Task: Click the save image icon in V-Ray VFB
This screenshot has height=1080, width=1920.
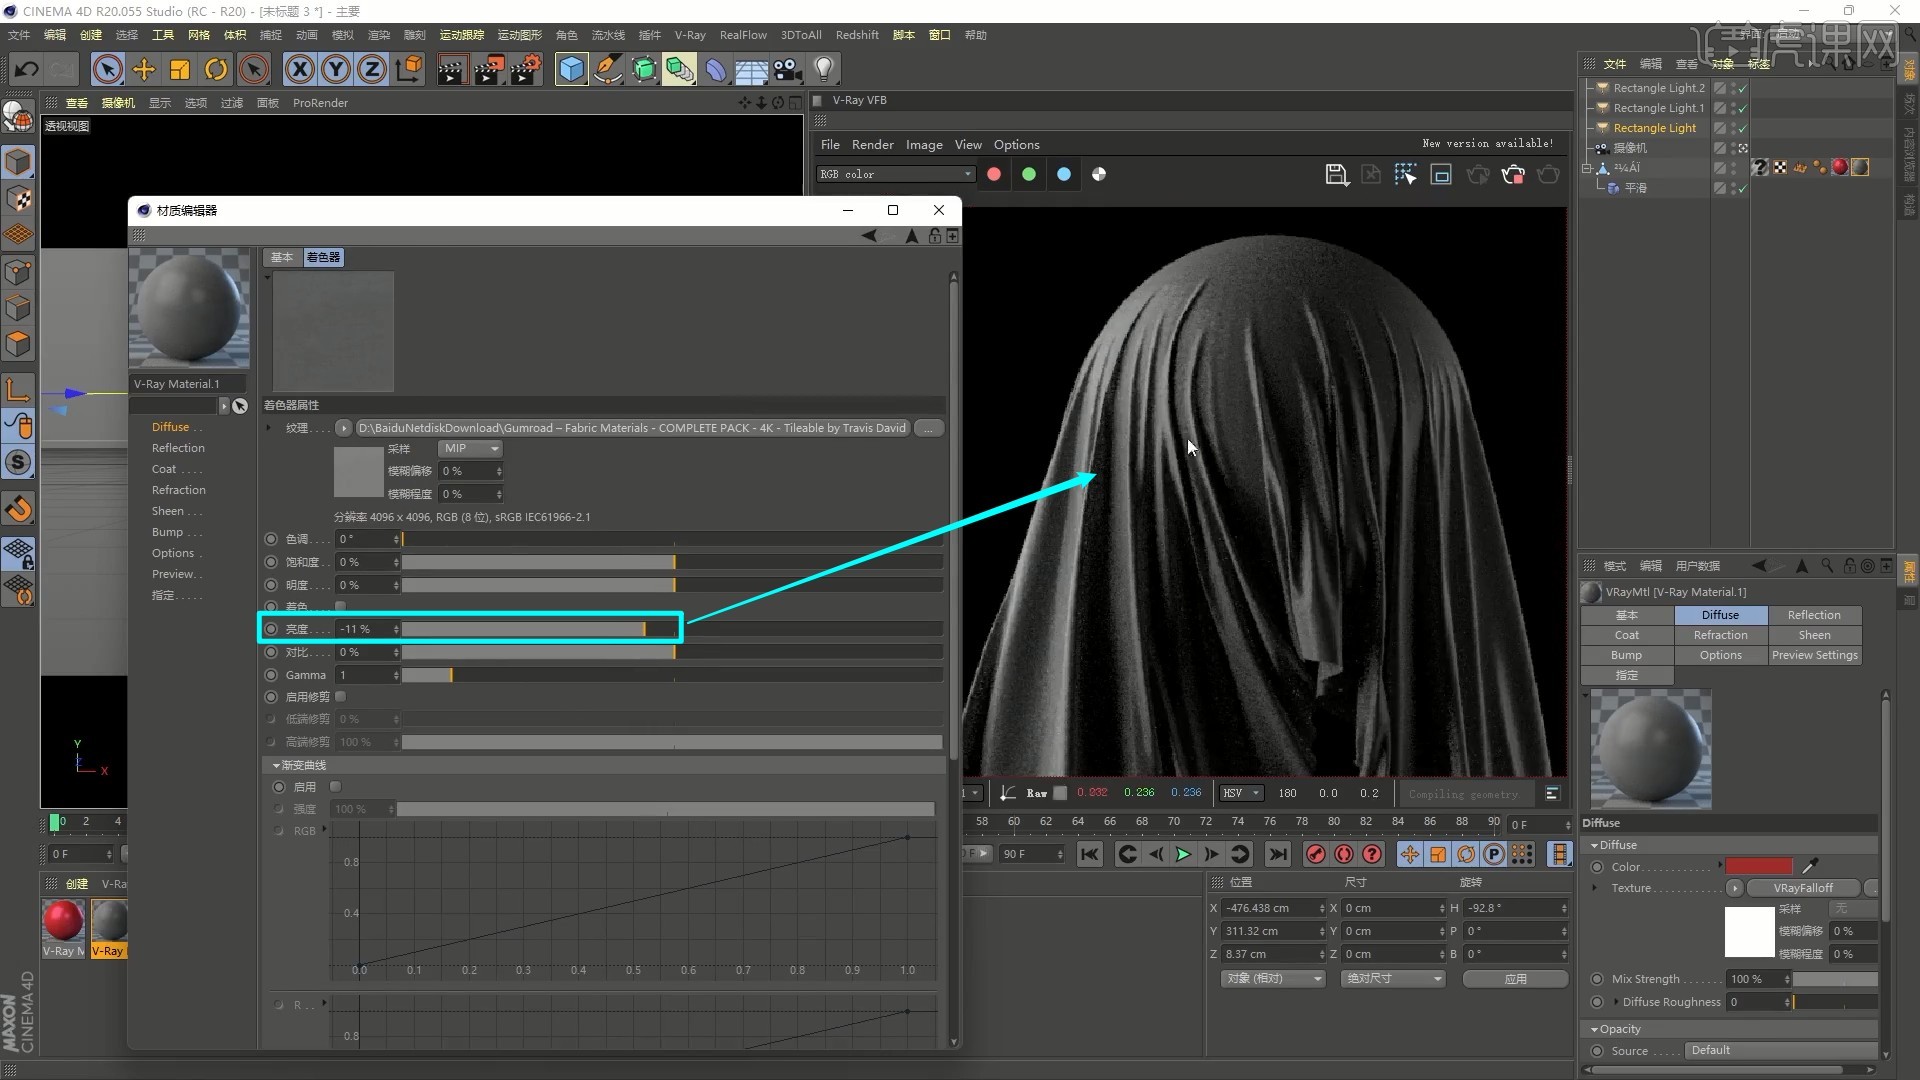Action: pos(1337,174)
